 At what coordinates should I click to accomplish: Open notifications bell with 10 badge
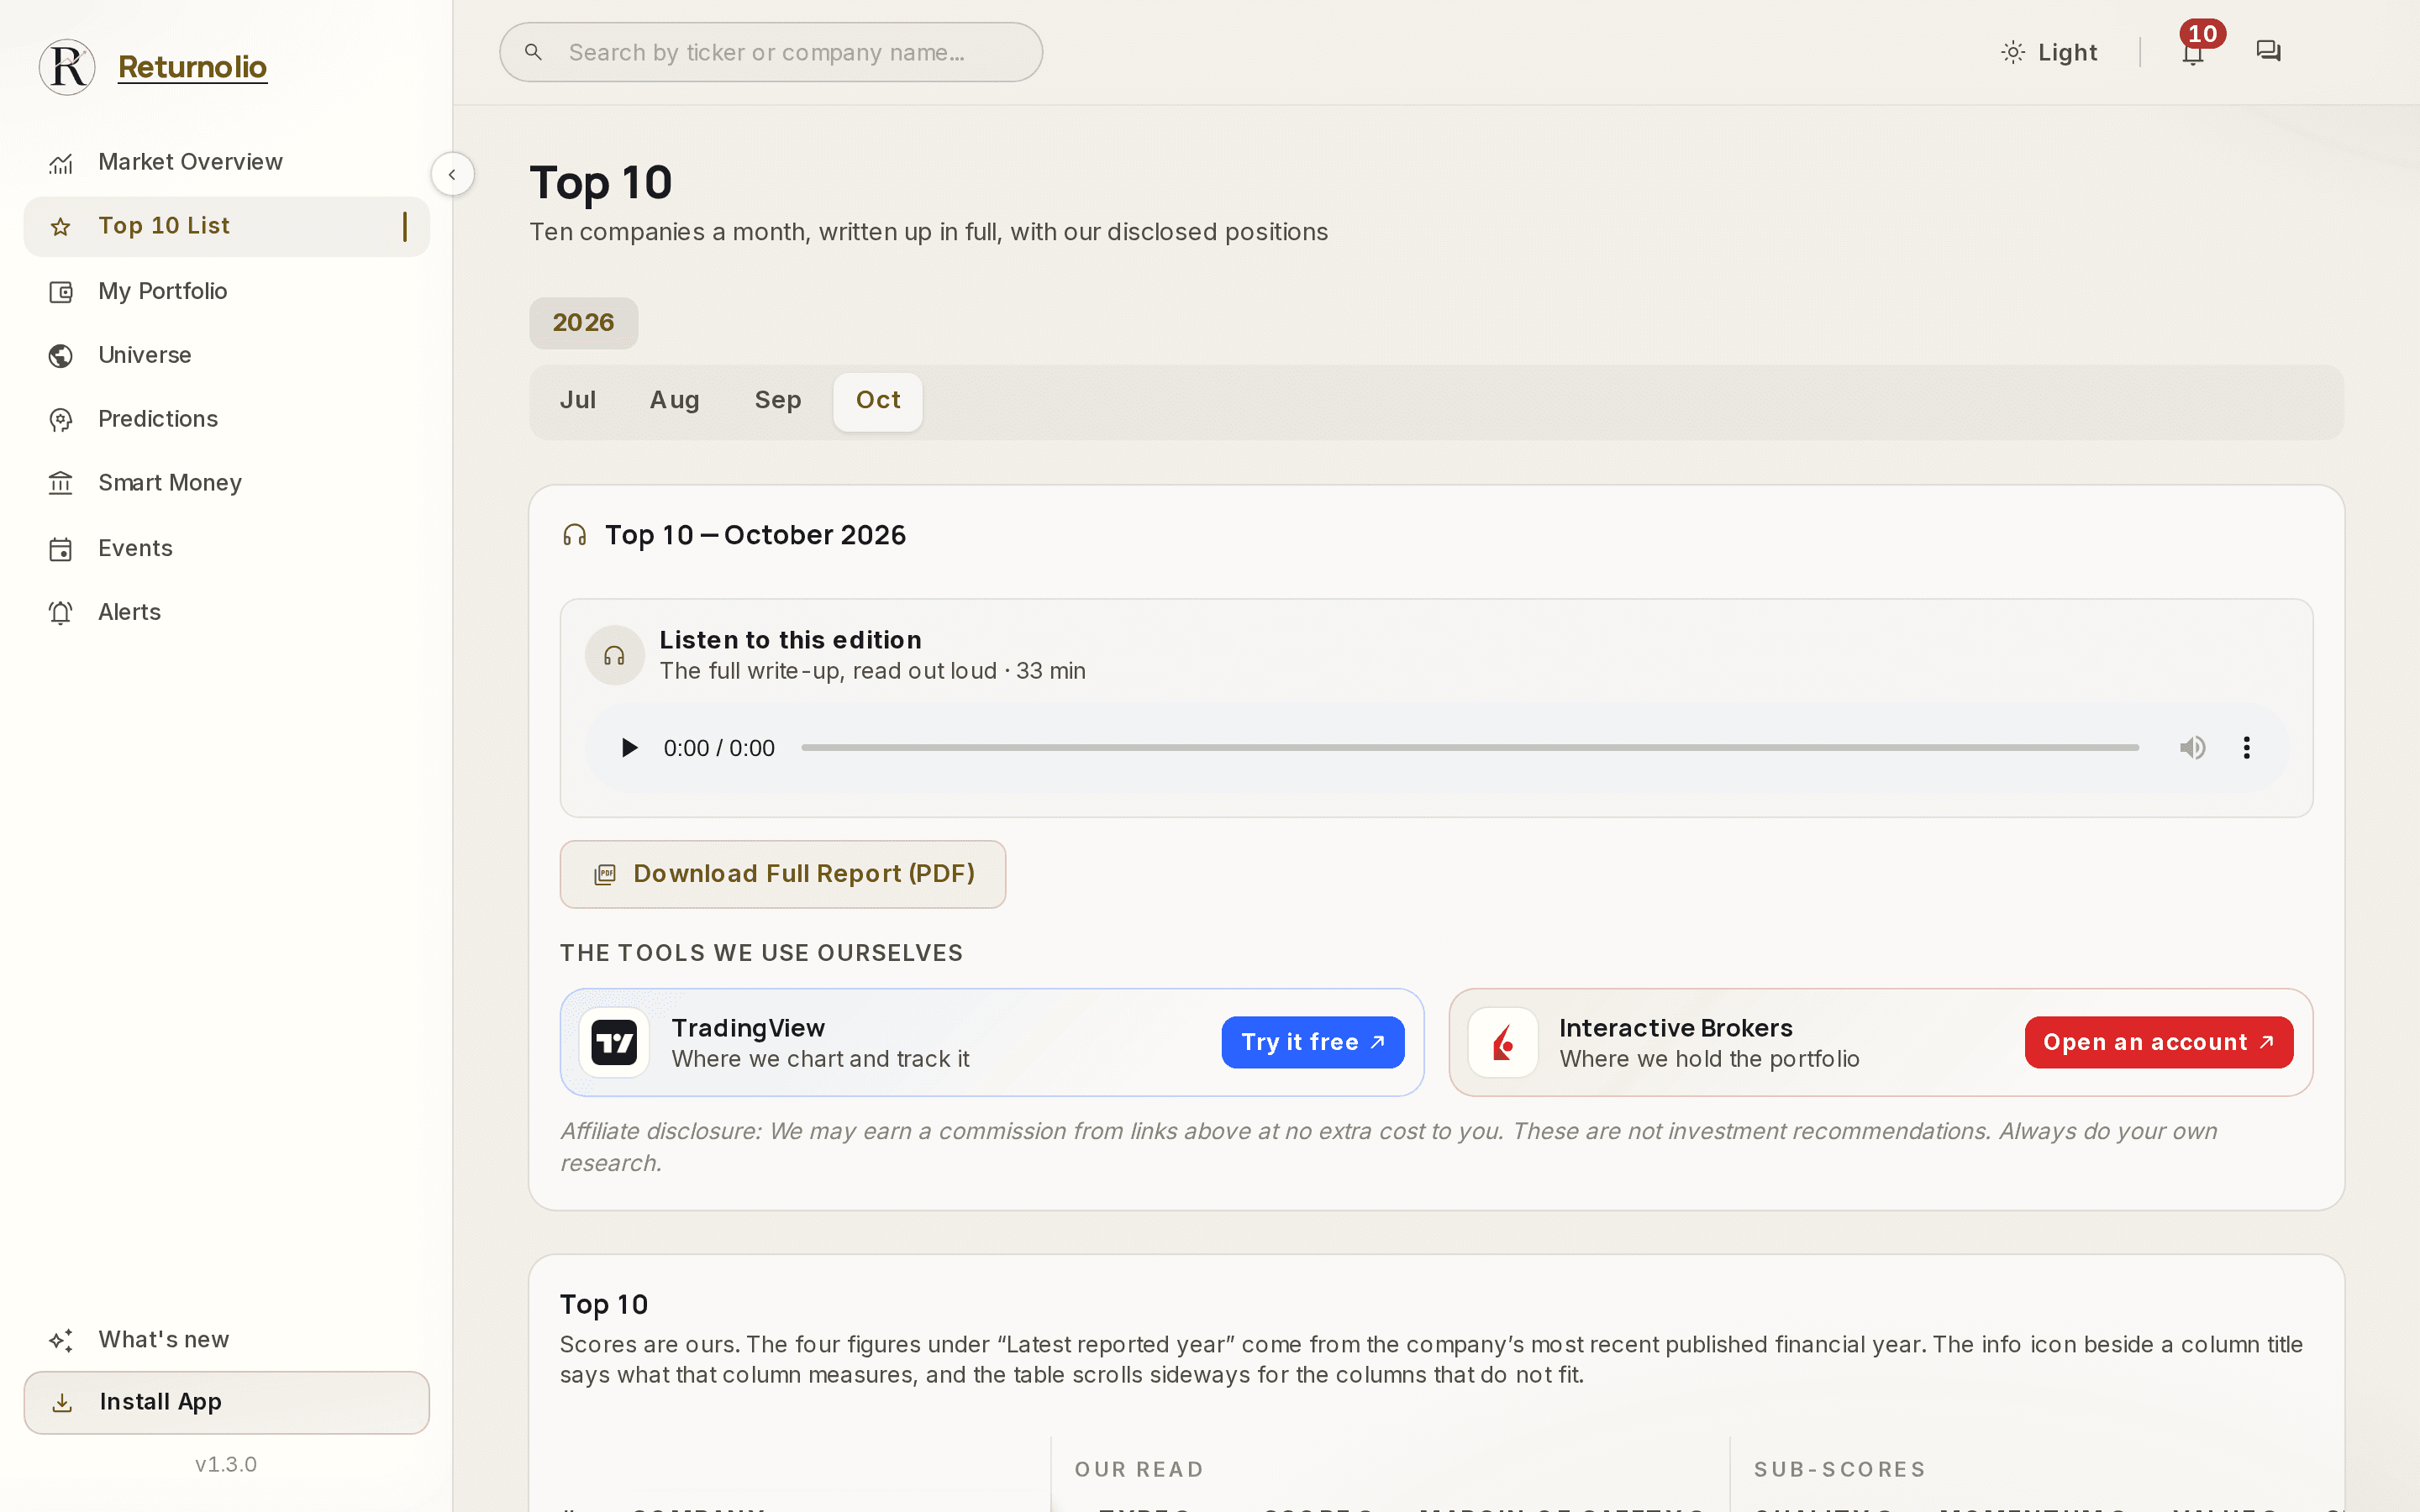click(x=2193, y=52)
